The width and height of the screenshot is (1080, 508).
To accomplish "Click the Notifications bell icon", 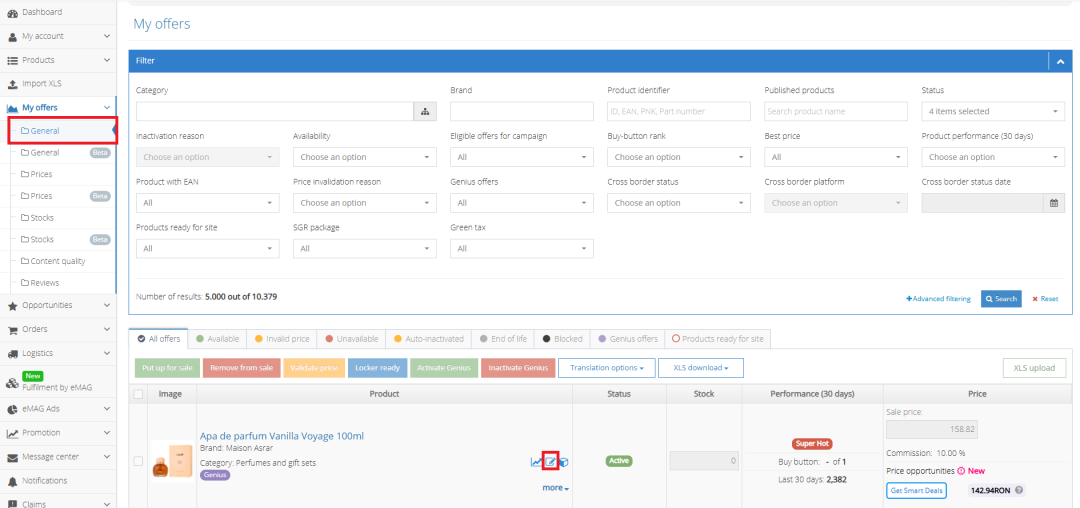I will [12, 481].
